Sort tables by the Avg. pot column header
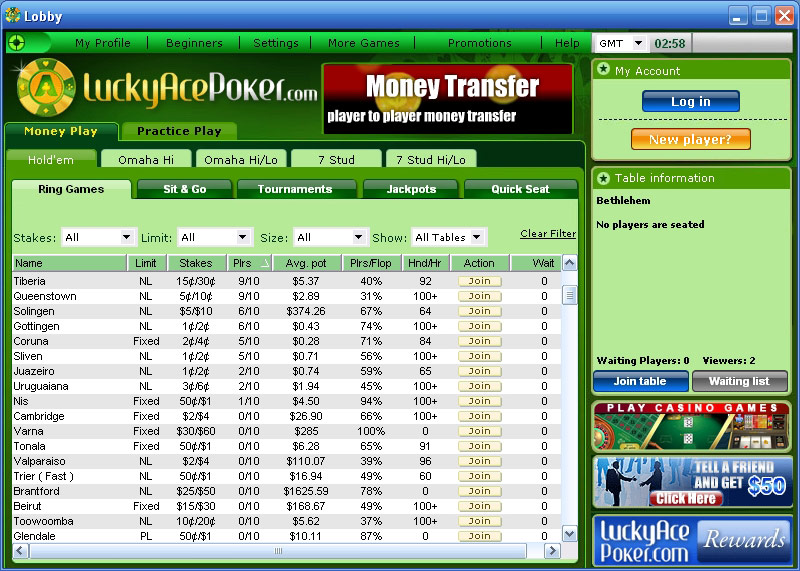 [x=306, y=263]
